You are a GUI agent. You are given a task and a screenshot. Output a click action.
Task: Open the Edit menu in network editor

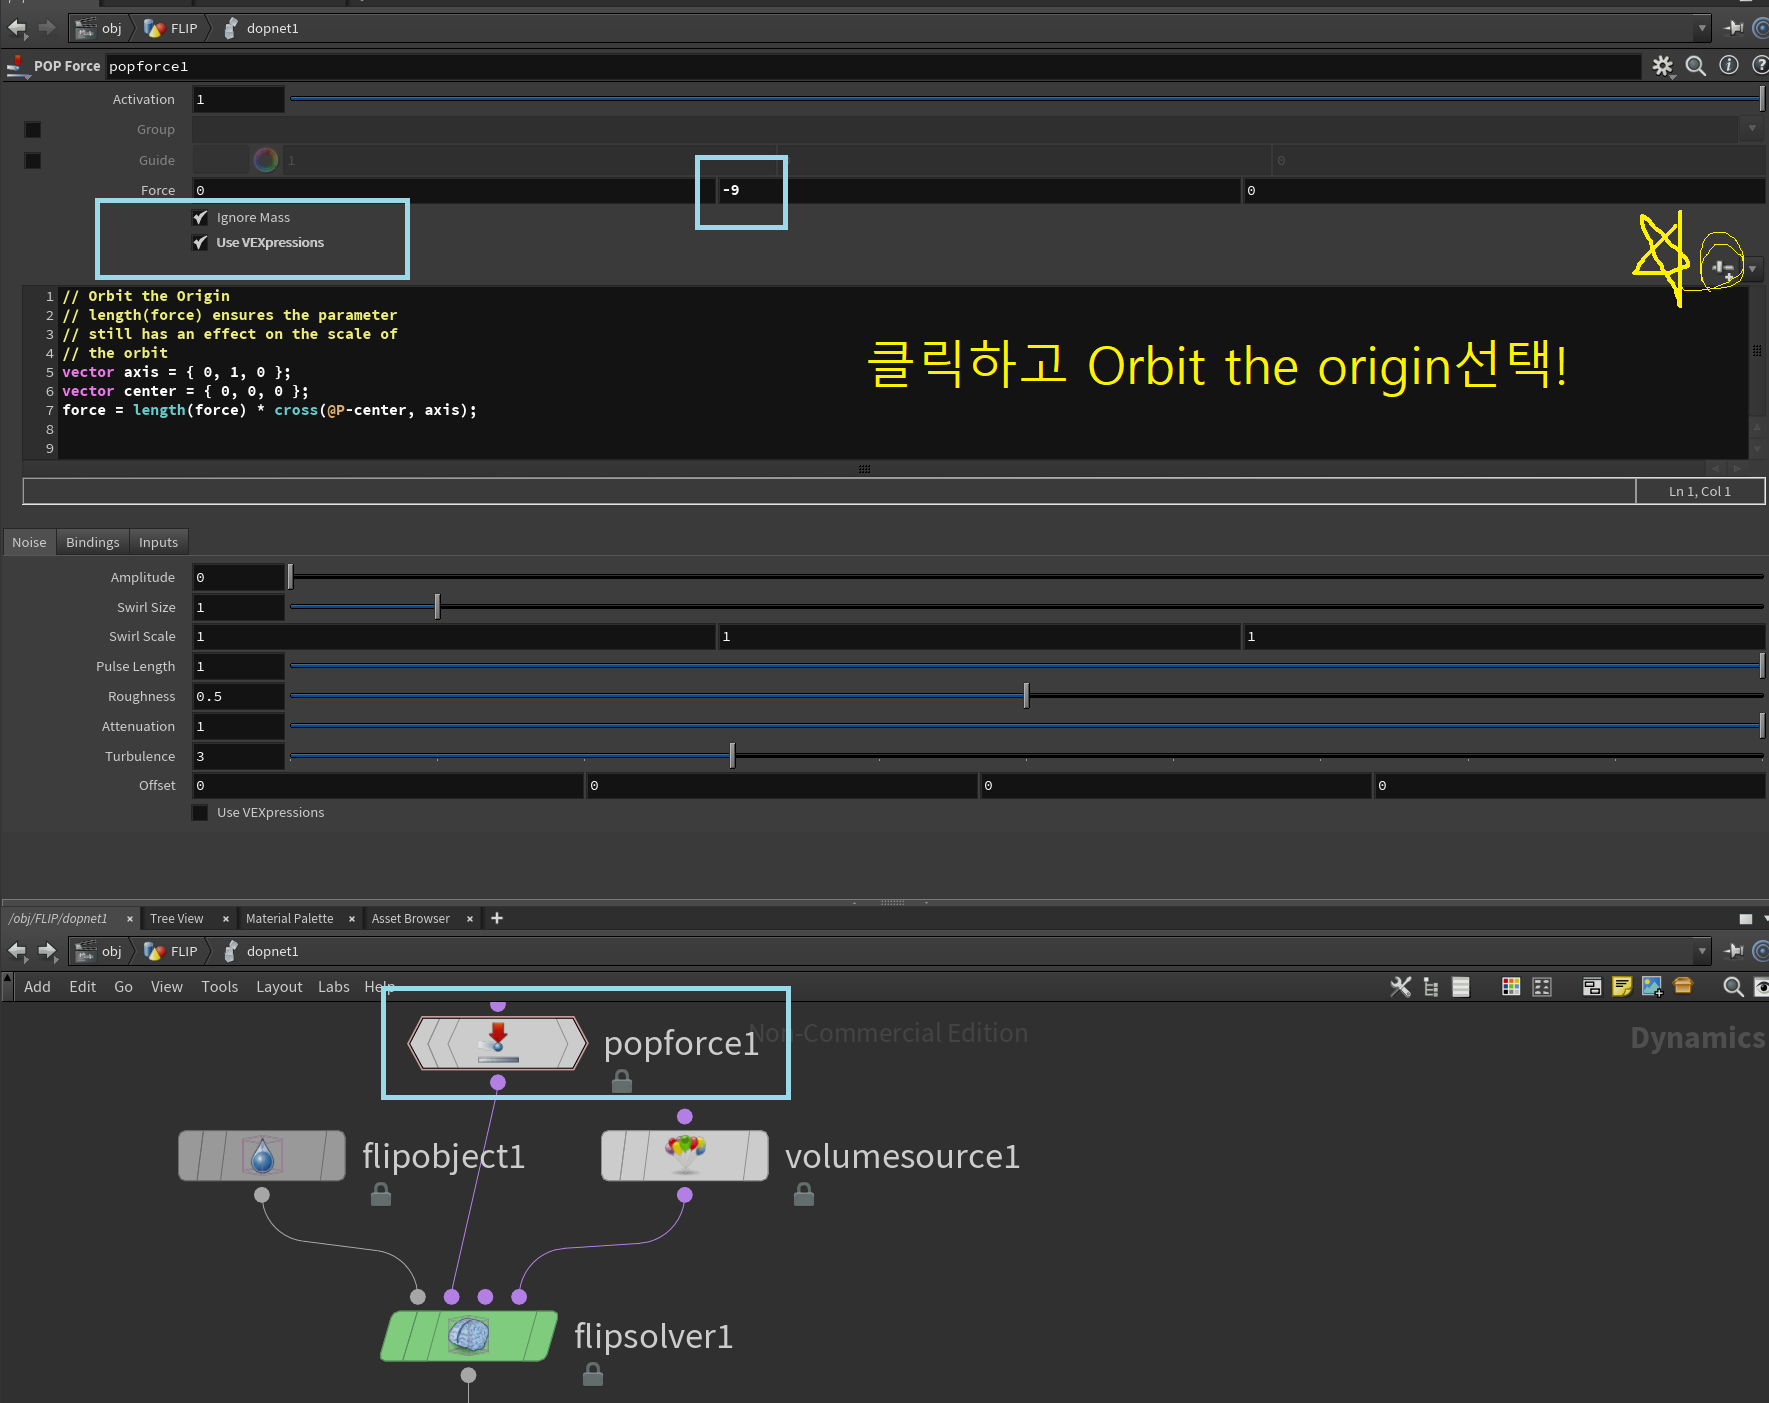[82, 987]
